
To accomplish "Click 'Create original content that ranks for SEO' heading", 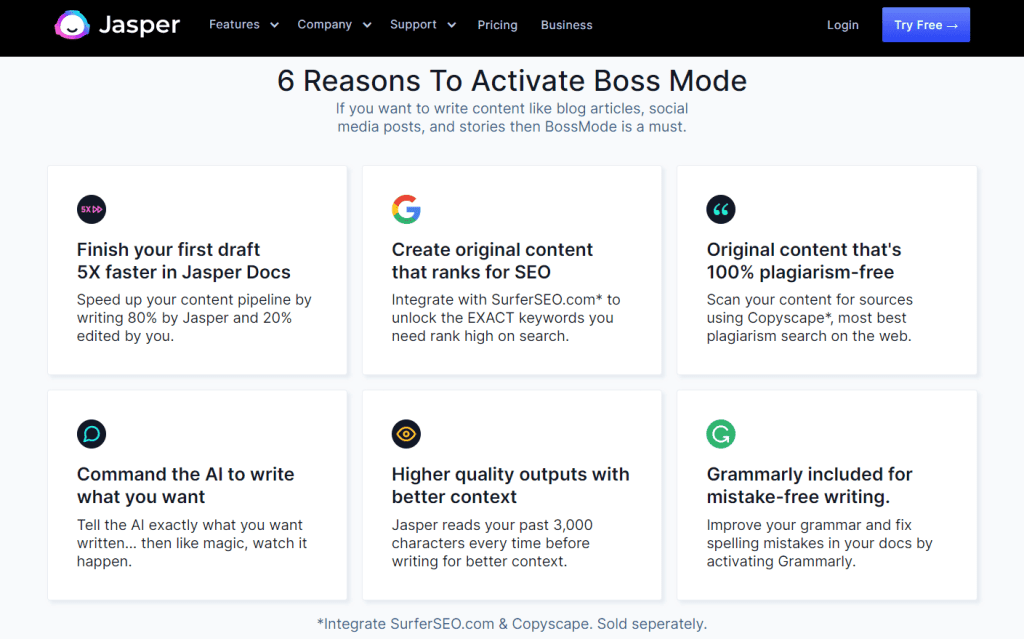I will (x=492, y=261).
